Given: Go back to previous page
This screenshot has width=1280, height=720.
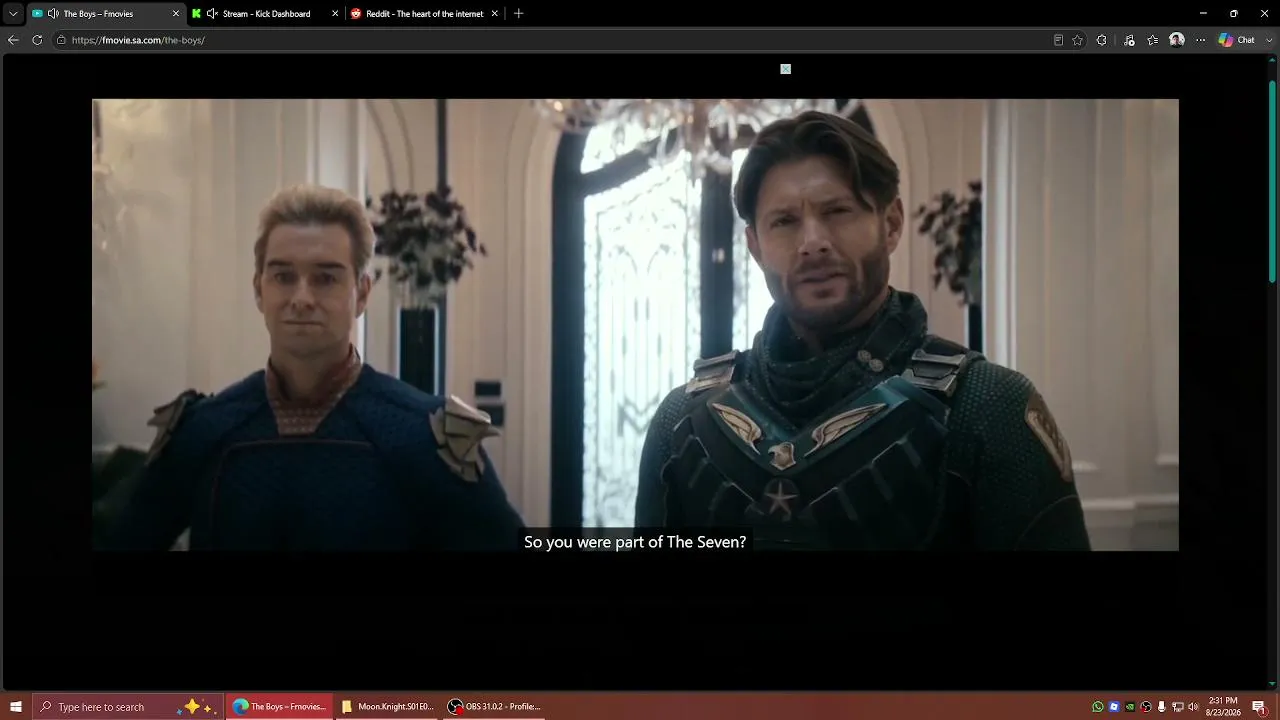Looking at the screenshot, I should pyautogui.click(x=13, y=40).
